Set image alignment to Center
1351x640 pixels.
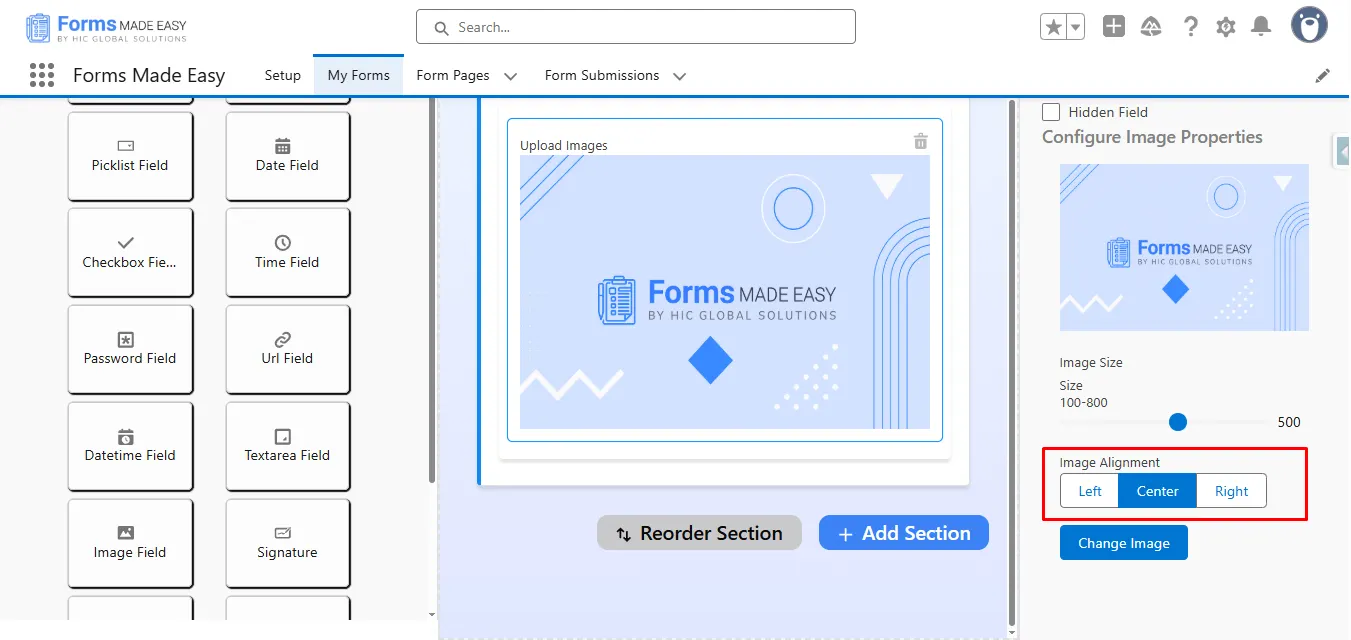(1158, 491)
